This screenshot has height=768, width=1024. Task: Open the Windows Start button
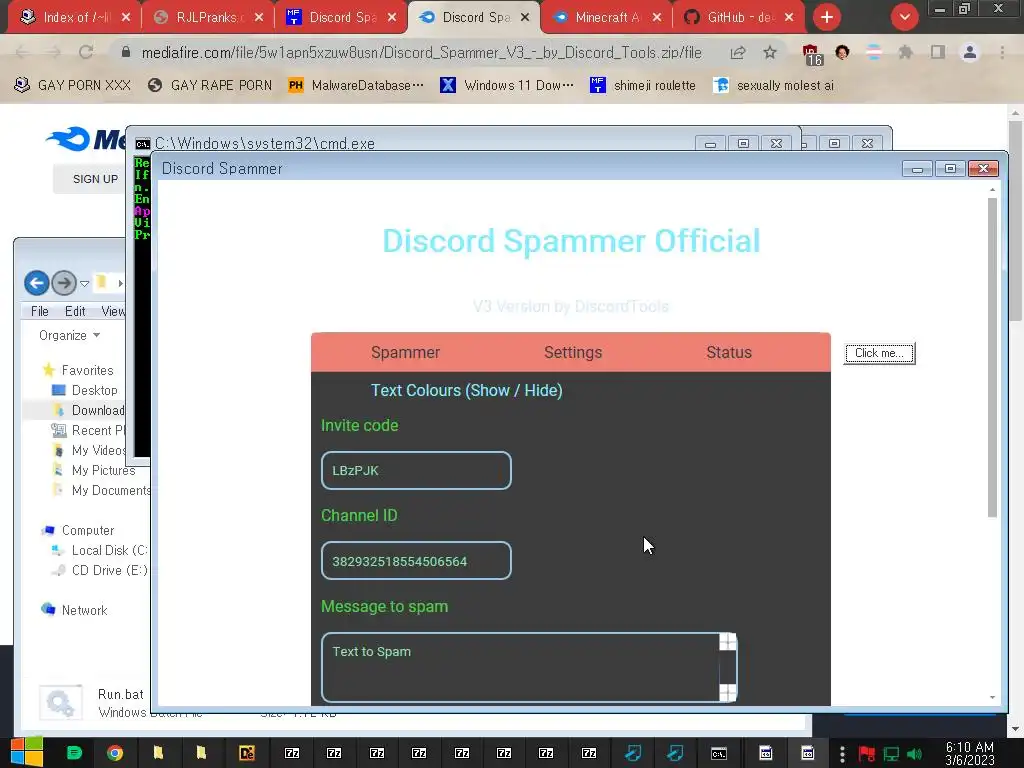(x=26, y=752)
